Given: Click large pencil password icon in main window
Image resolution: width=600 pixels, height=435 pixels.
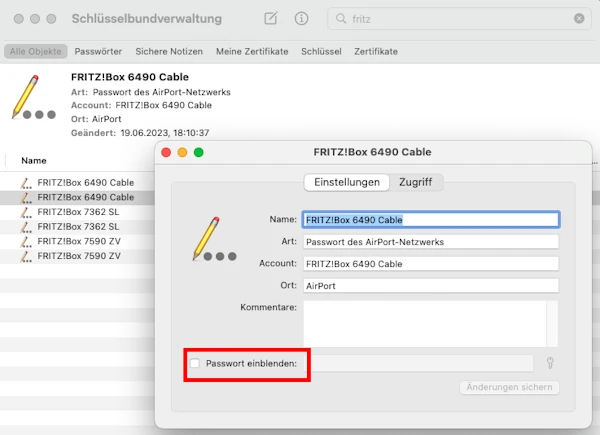Looking at the screenshot, I should (33, 97).
